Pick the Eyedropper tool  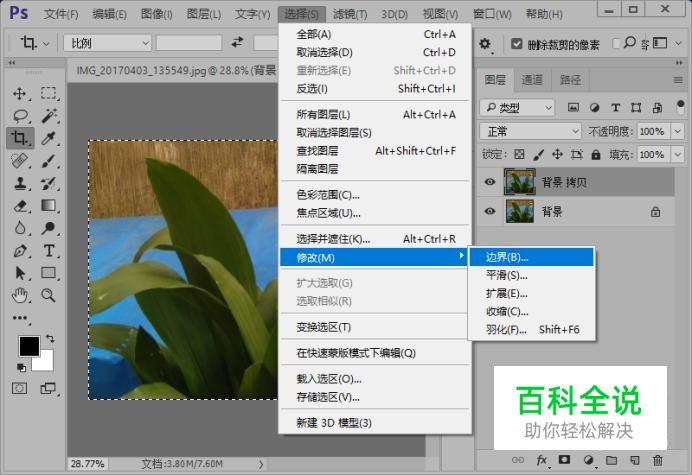[x=48, y=138]
